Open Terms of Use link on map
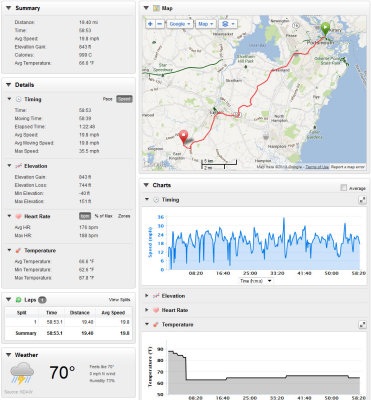Screen dimensions: 371x400 [317, 167]
